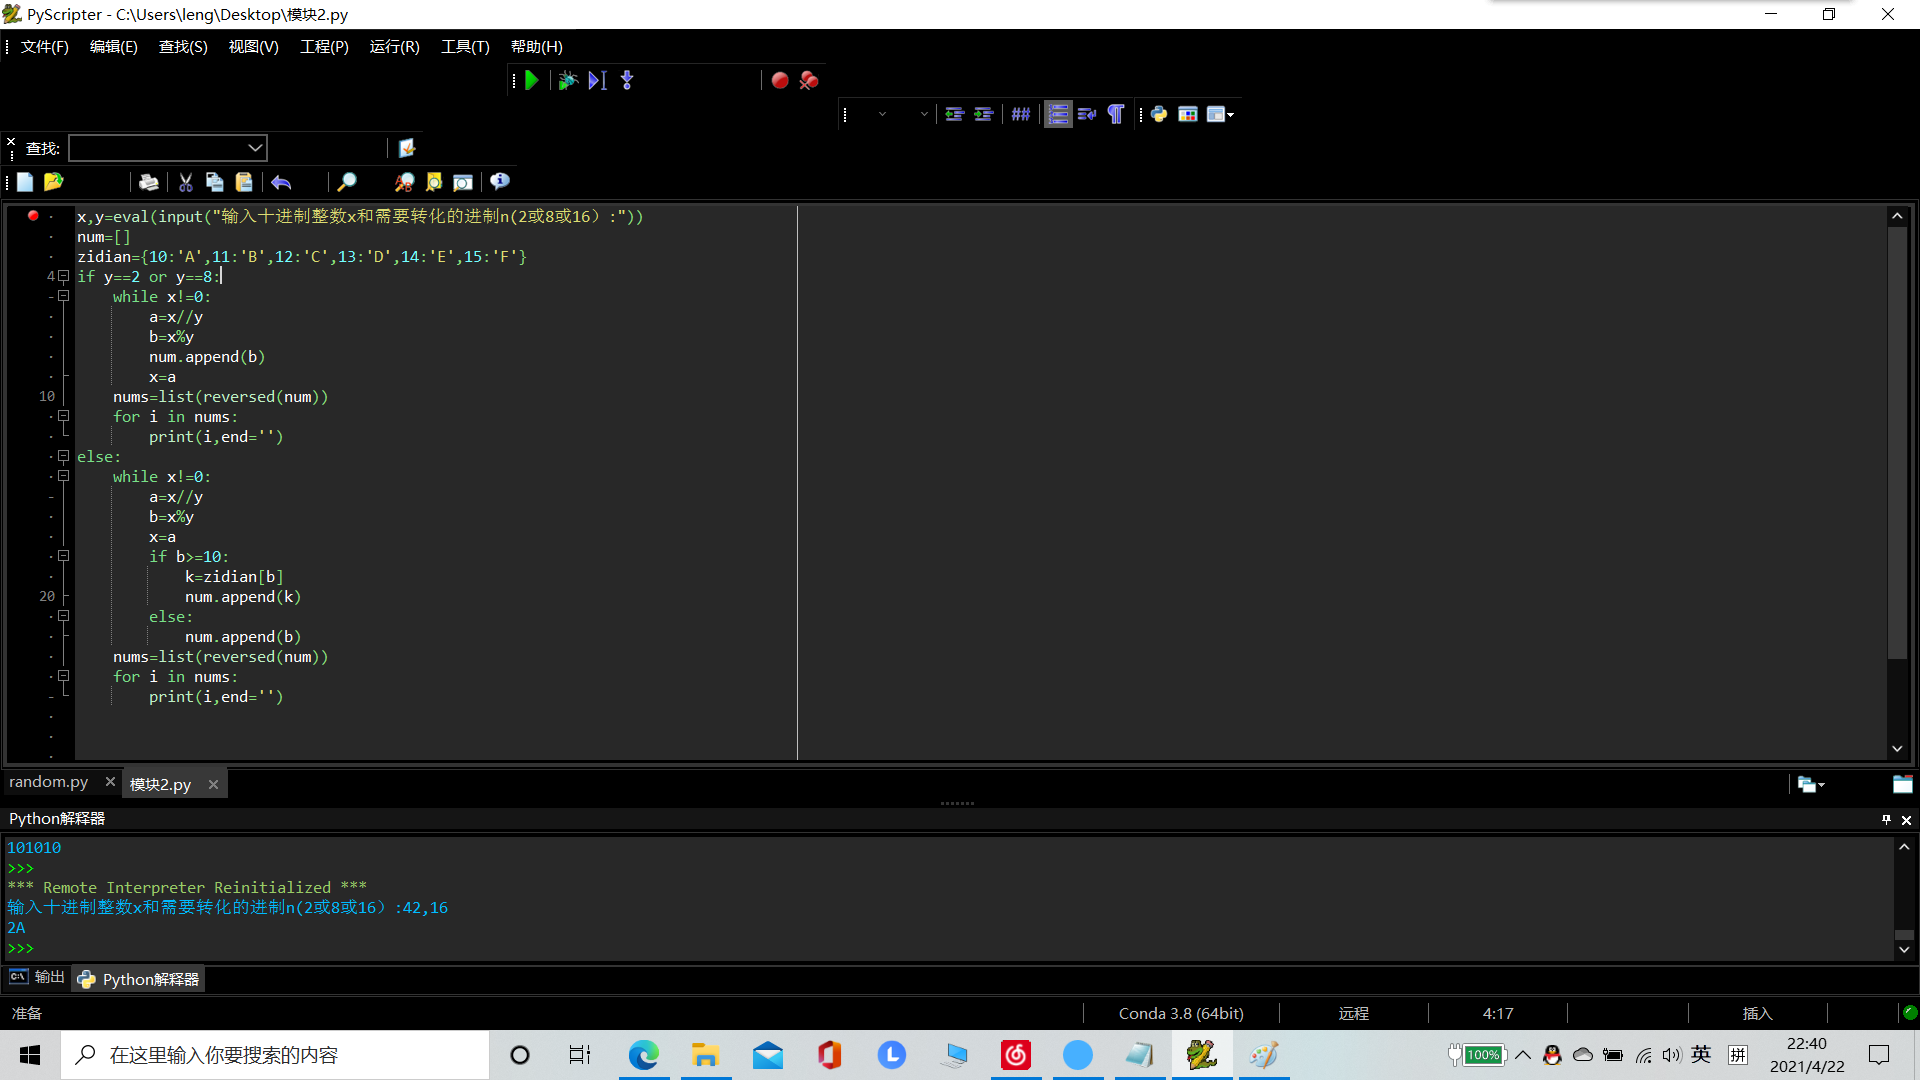Switch to the random.py tab
Viewport: 1920px width, 1080px height.
[x=48, y=782]
